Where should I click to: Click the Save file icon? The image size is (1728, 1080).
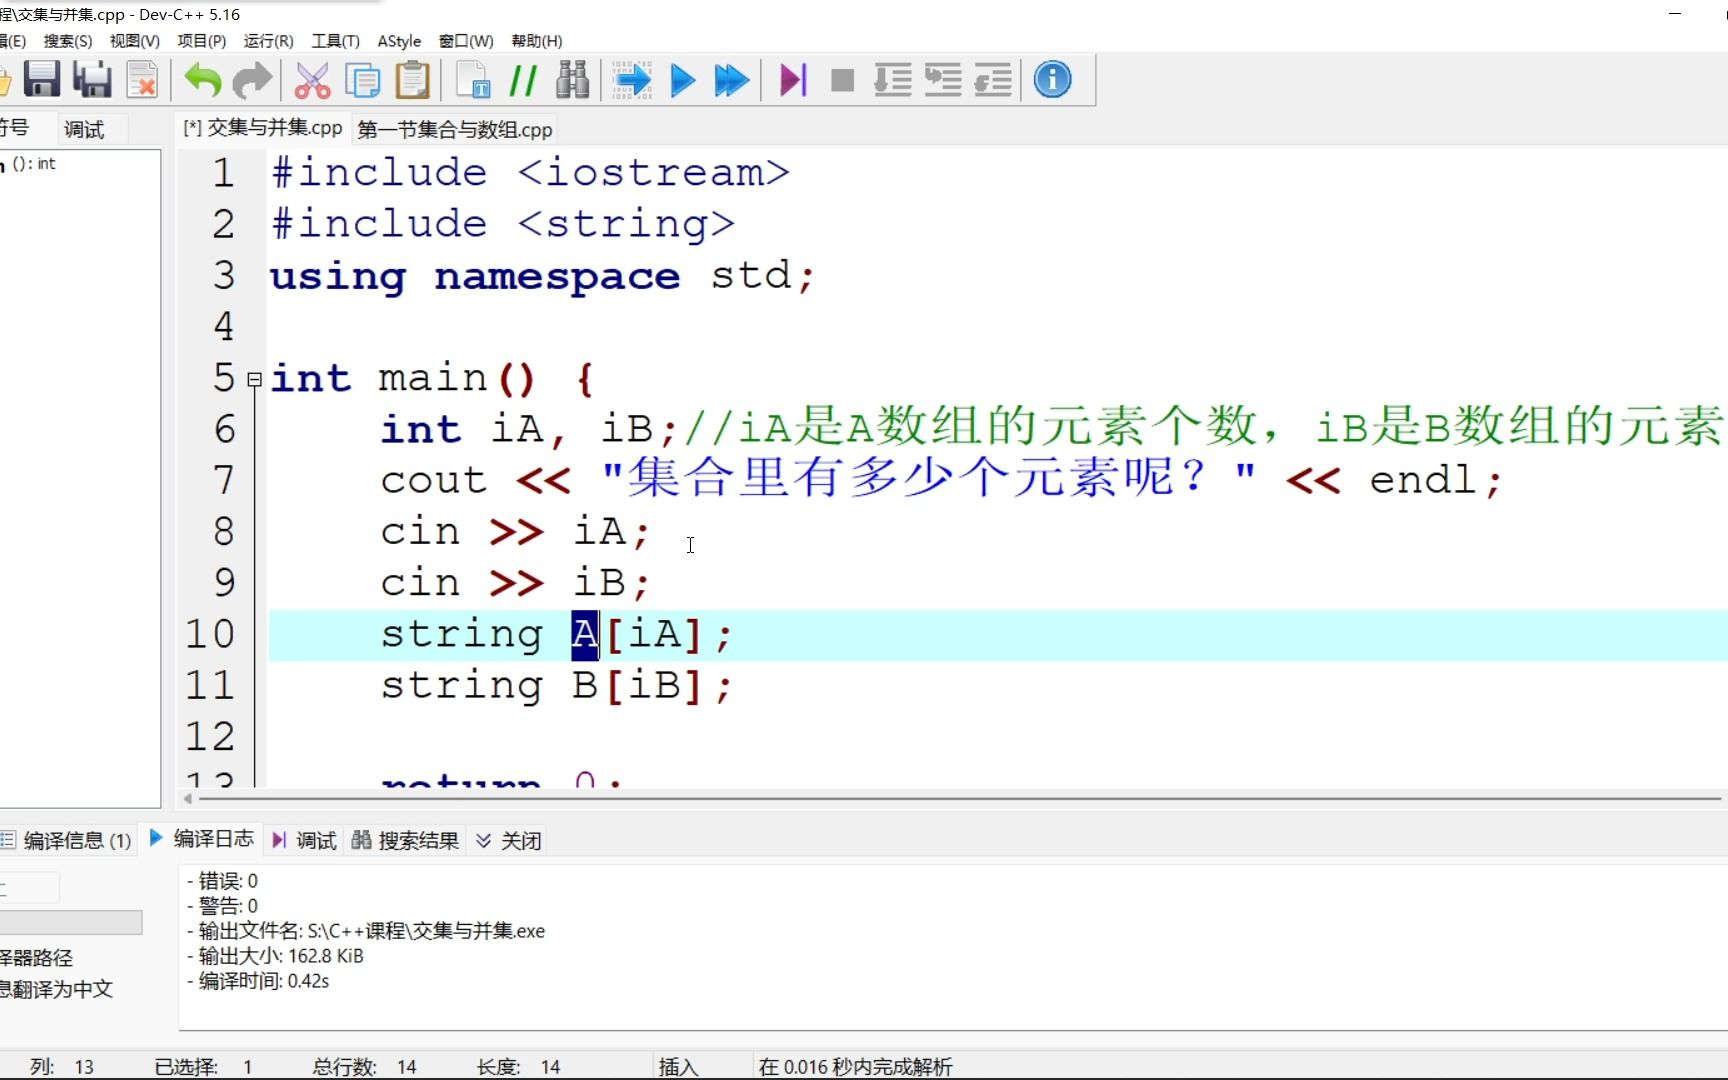click(x=42, y=80)
